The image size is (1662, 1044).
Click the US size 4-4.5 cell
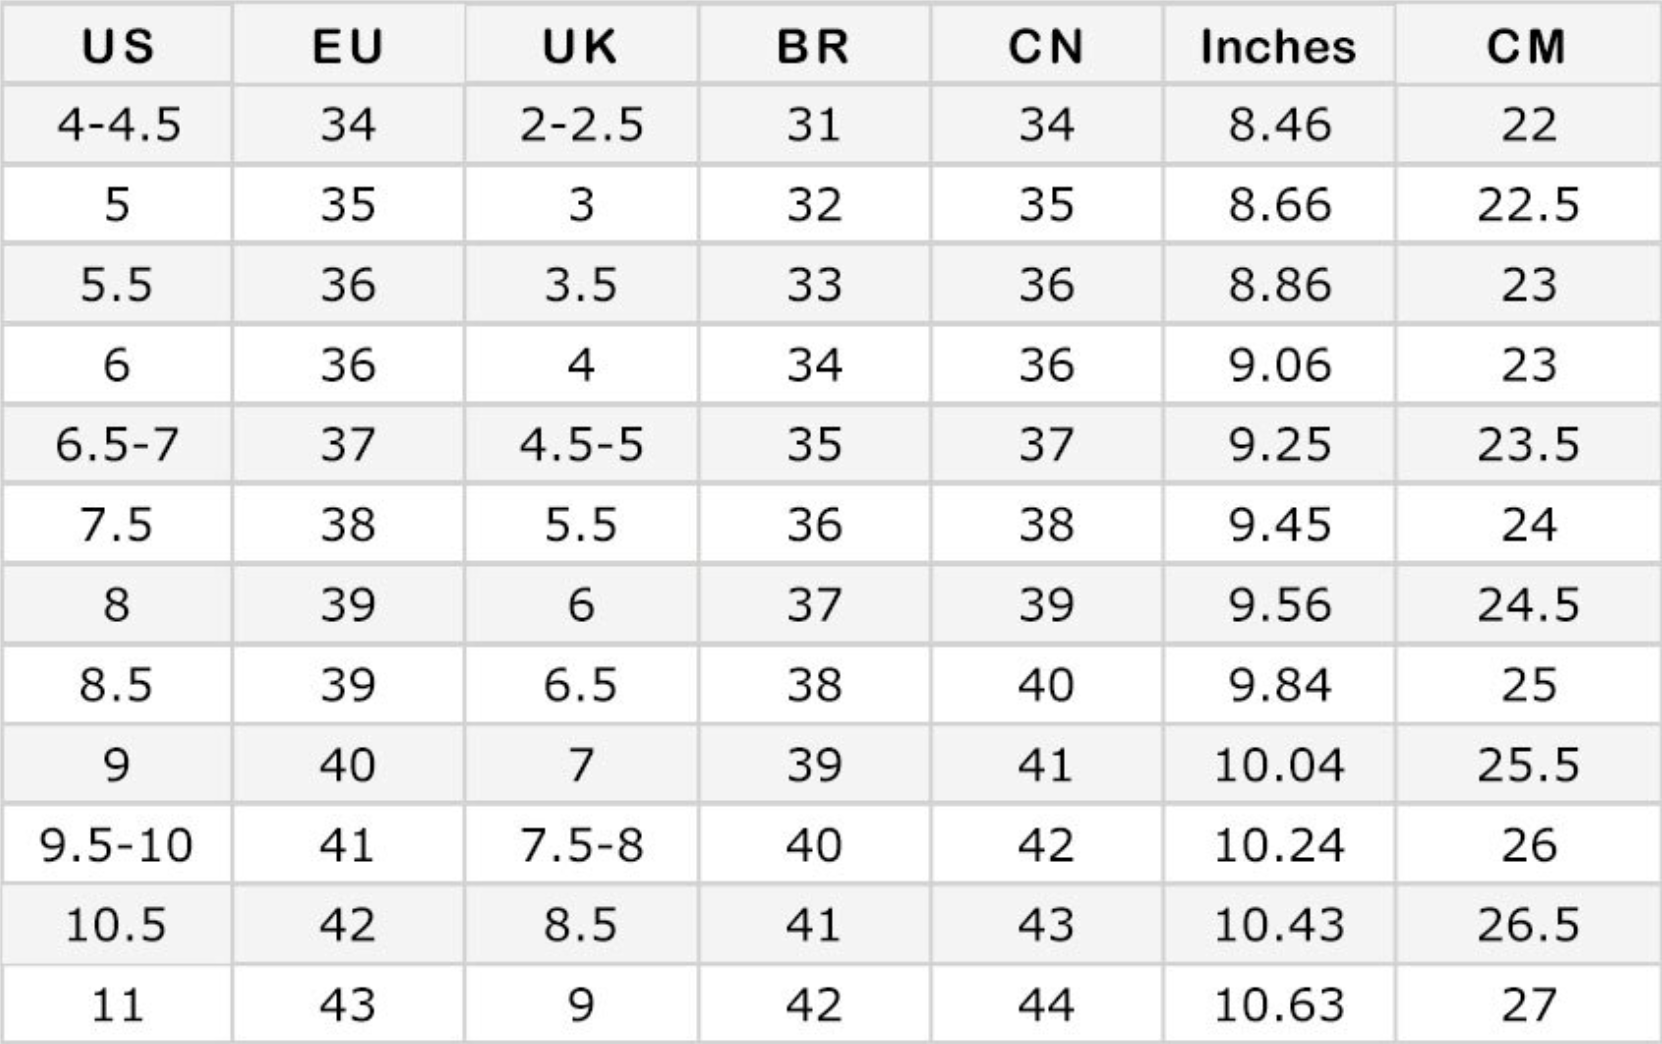[118, 125]
